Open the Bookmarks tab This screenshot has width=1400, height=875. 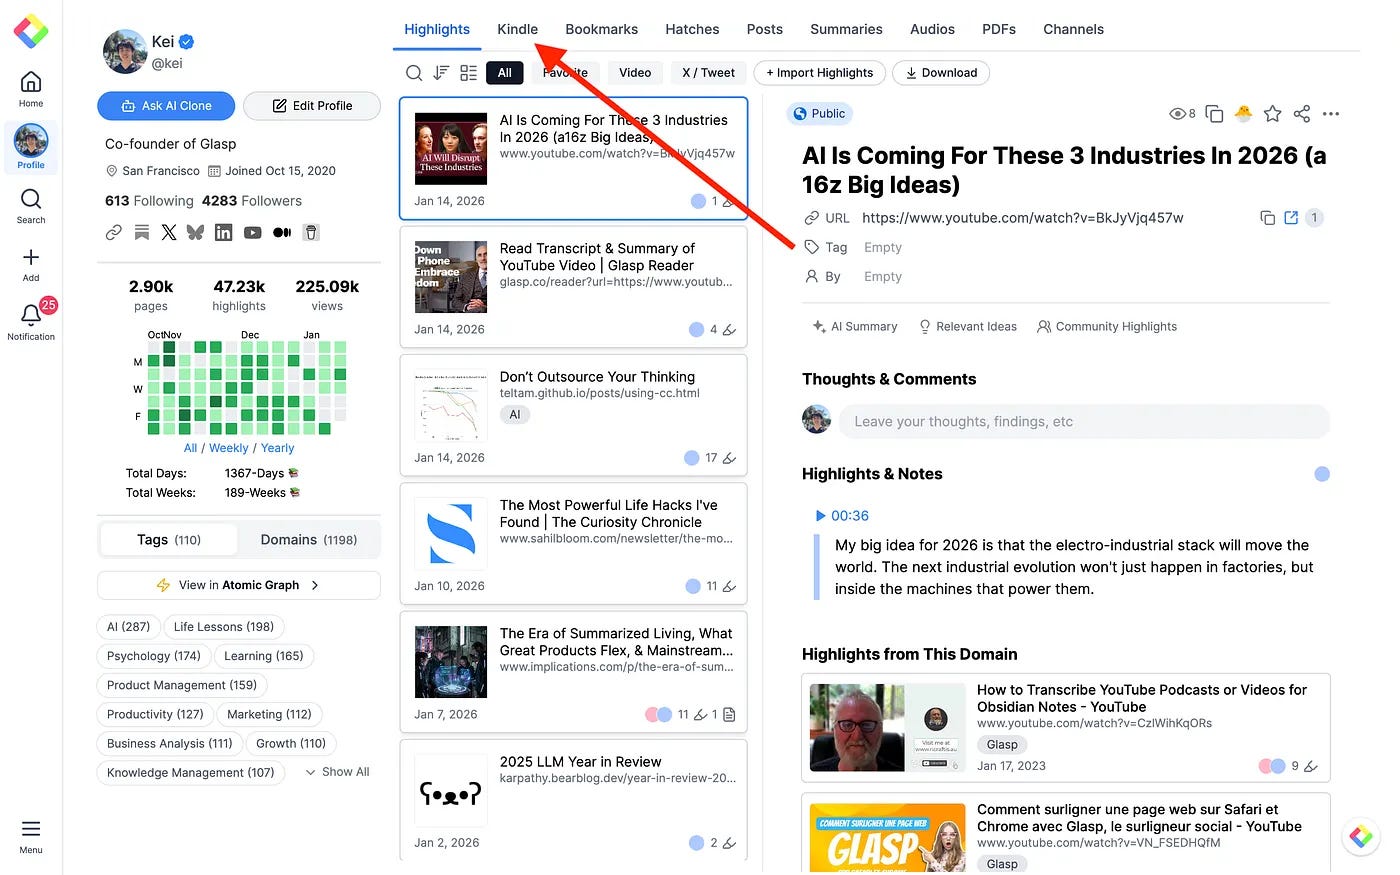[x=602, y=29]
